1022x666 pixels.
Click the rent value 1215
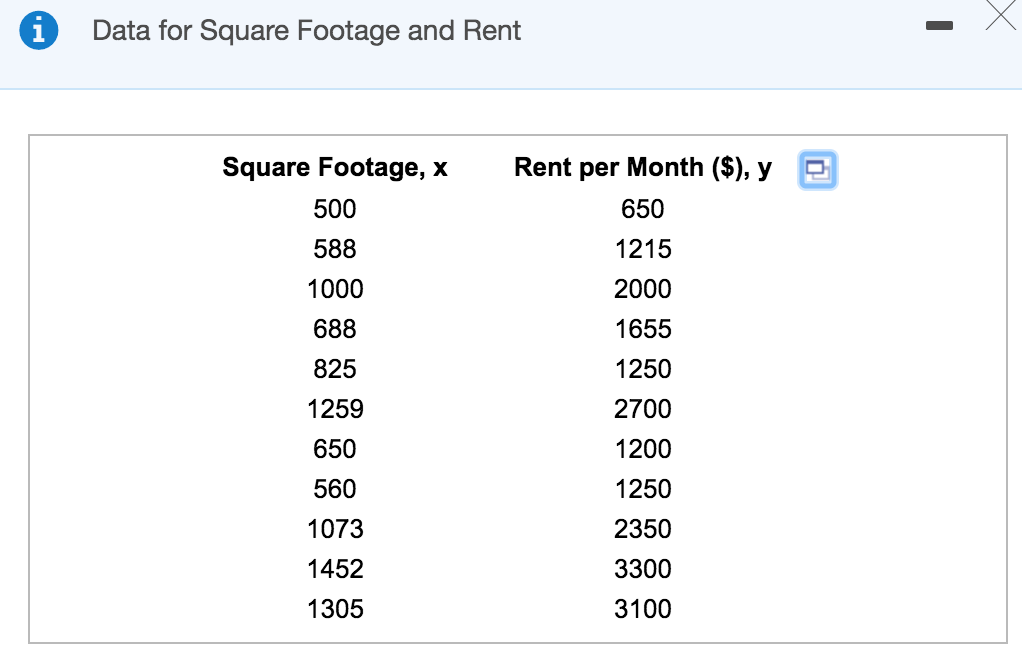click(643, 249)
